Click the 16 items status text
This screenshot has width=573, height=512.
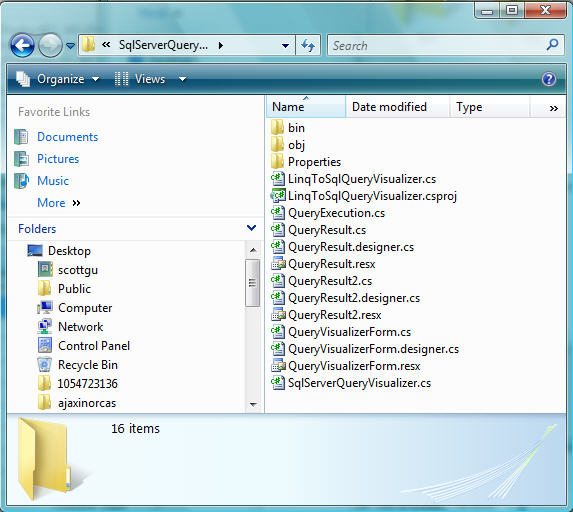point(135,428)
